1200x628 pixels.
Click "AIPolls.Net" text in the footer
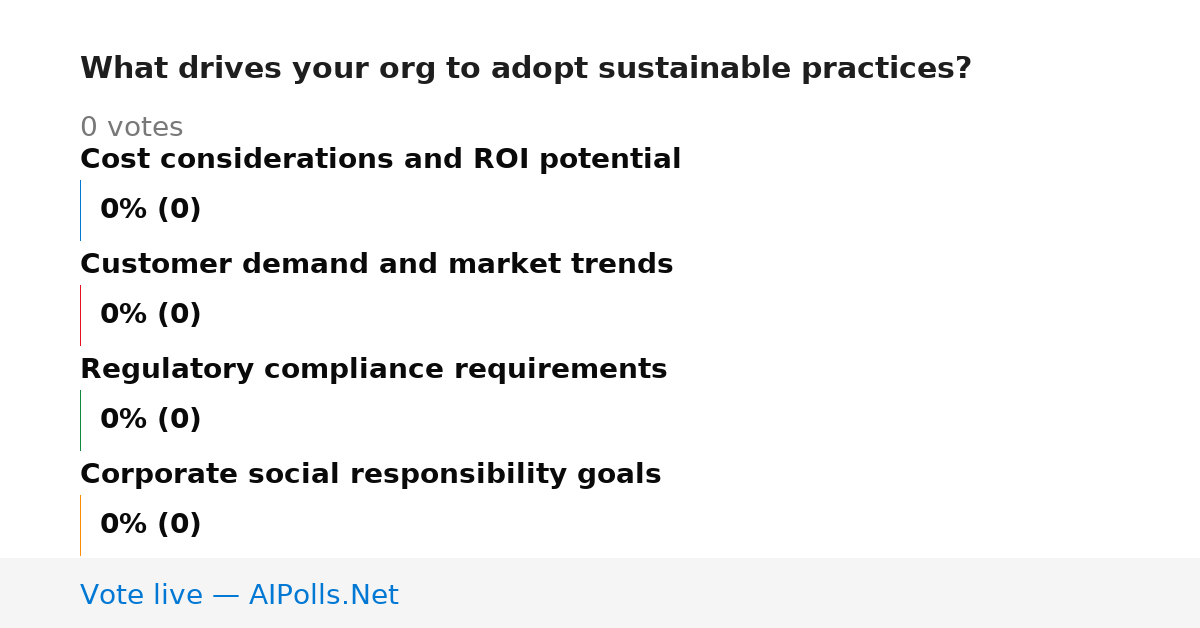click(324, 596)
